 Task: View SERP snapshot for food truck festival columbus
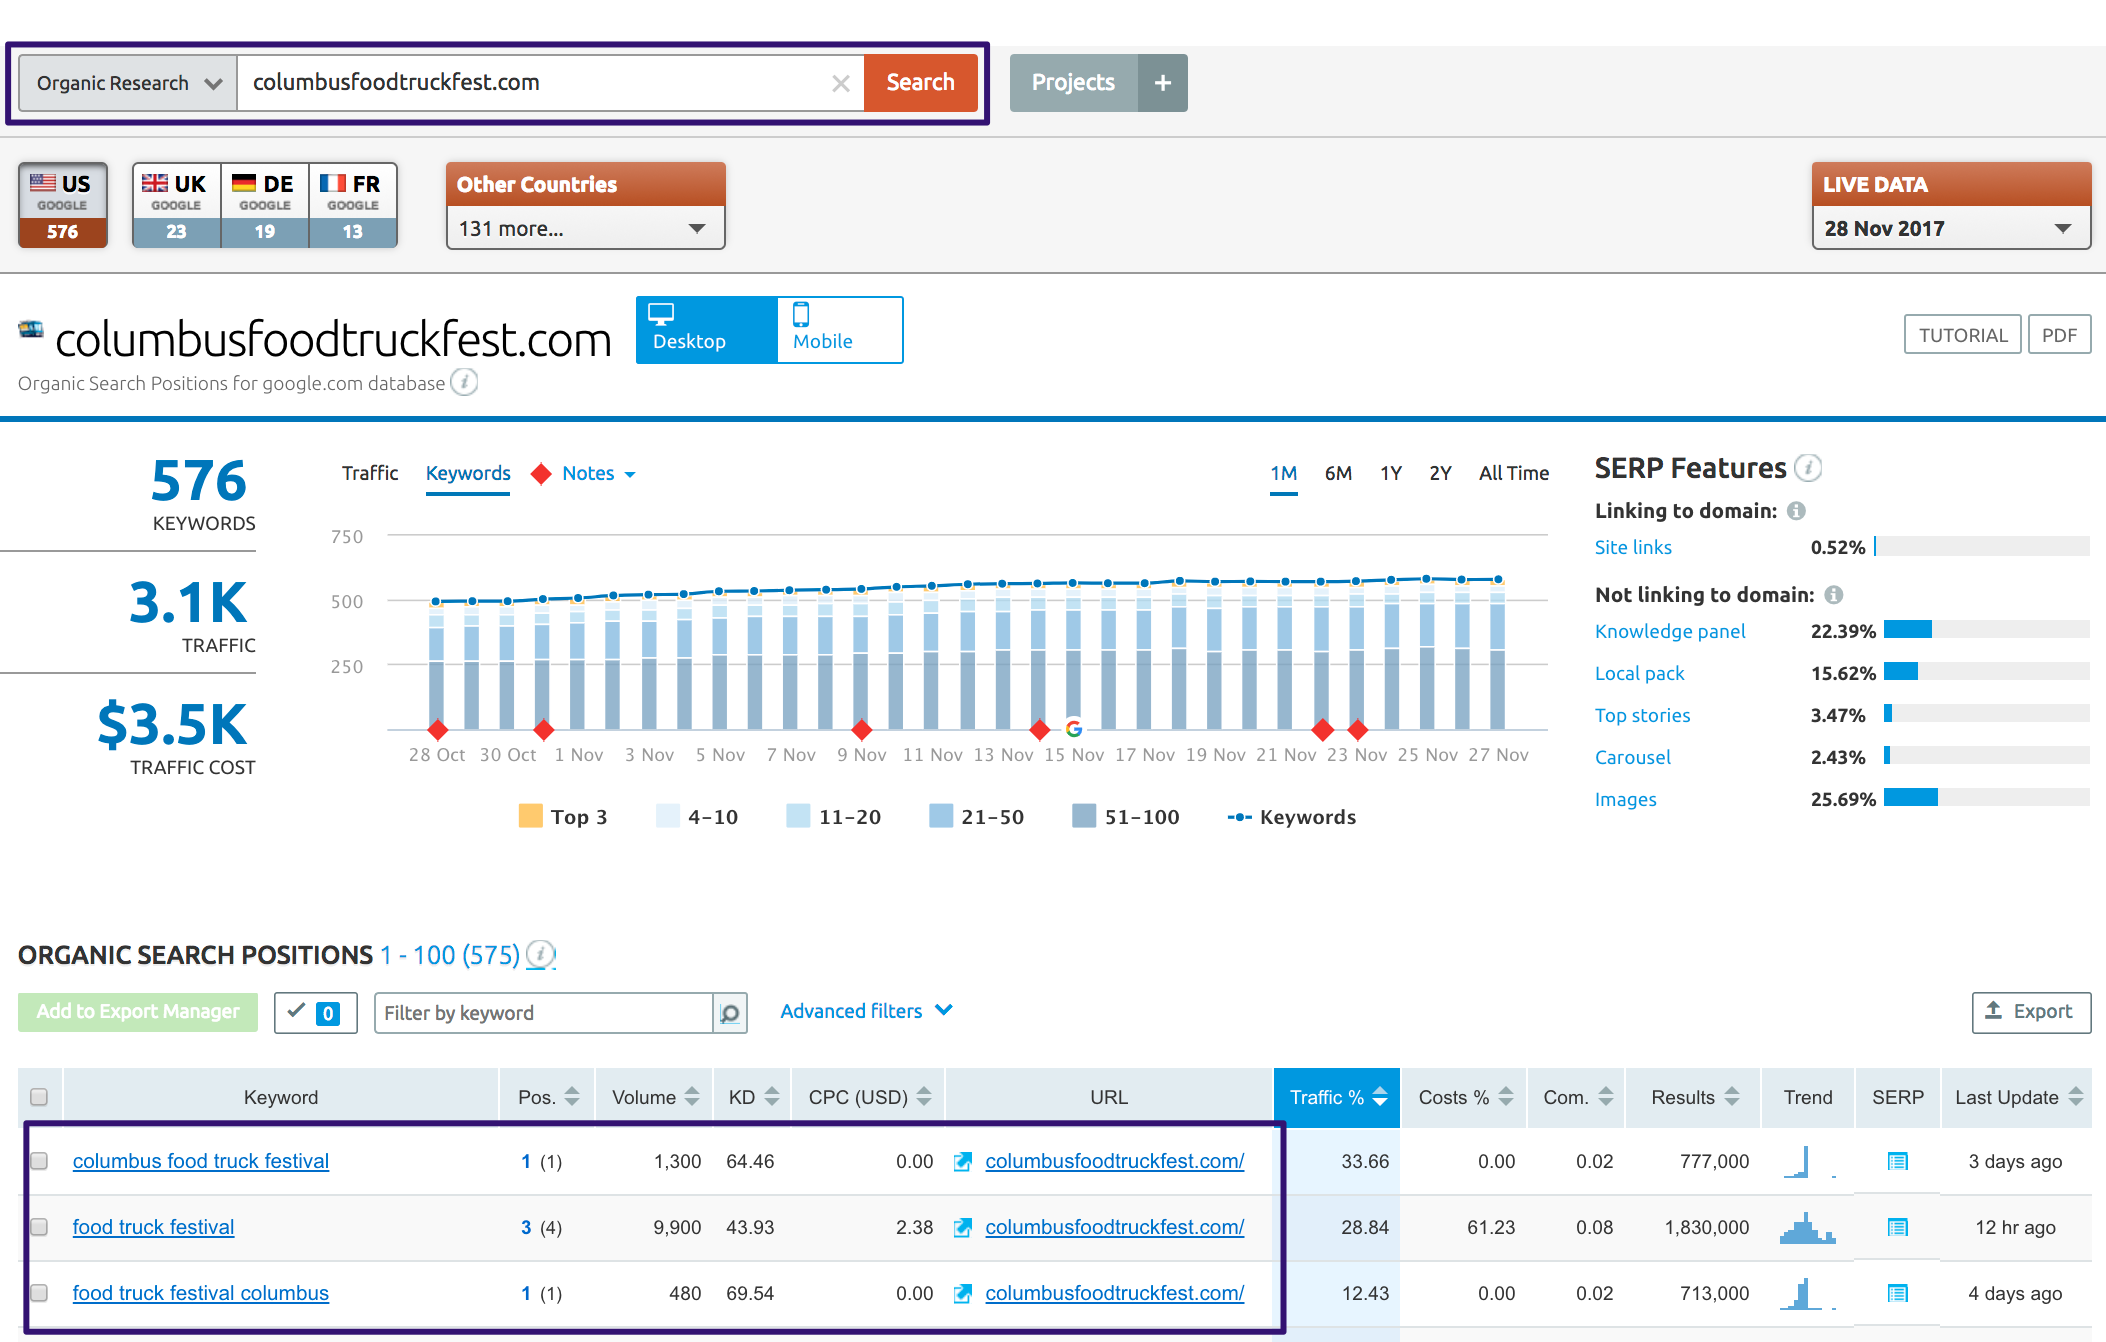coord(1897,1293)
